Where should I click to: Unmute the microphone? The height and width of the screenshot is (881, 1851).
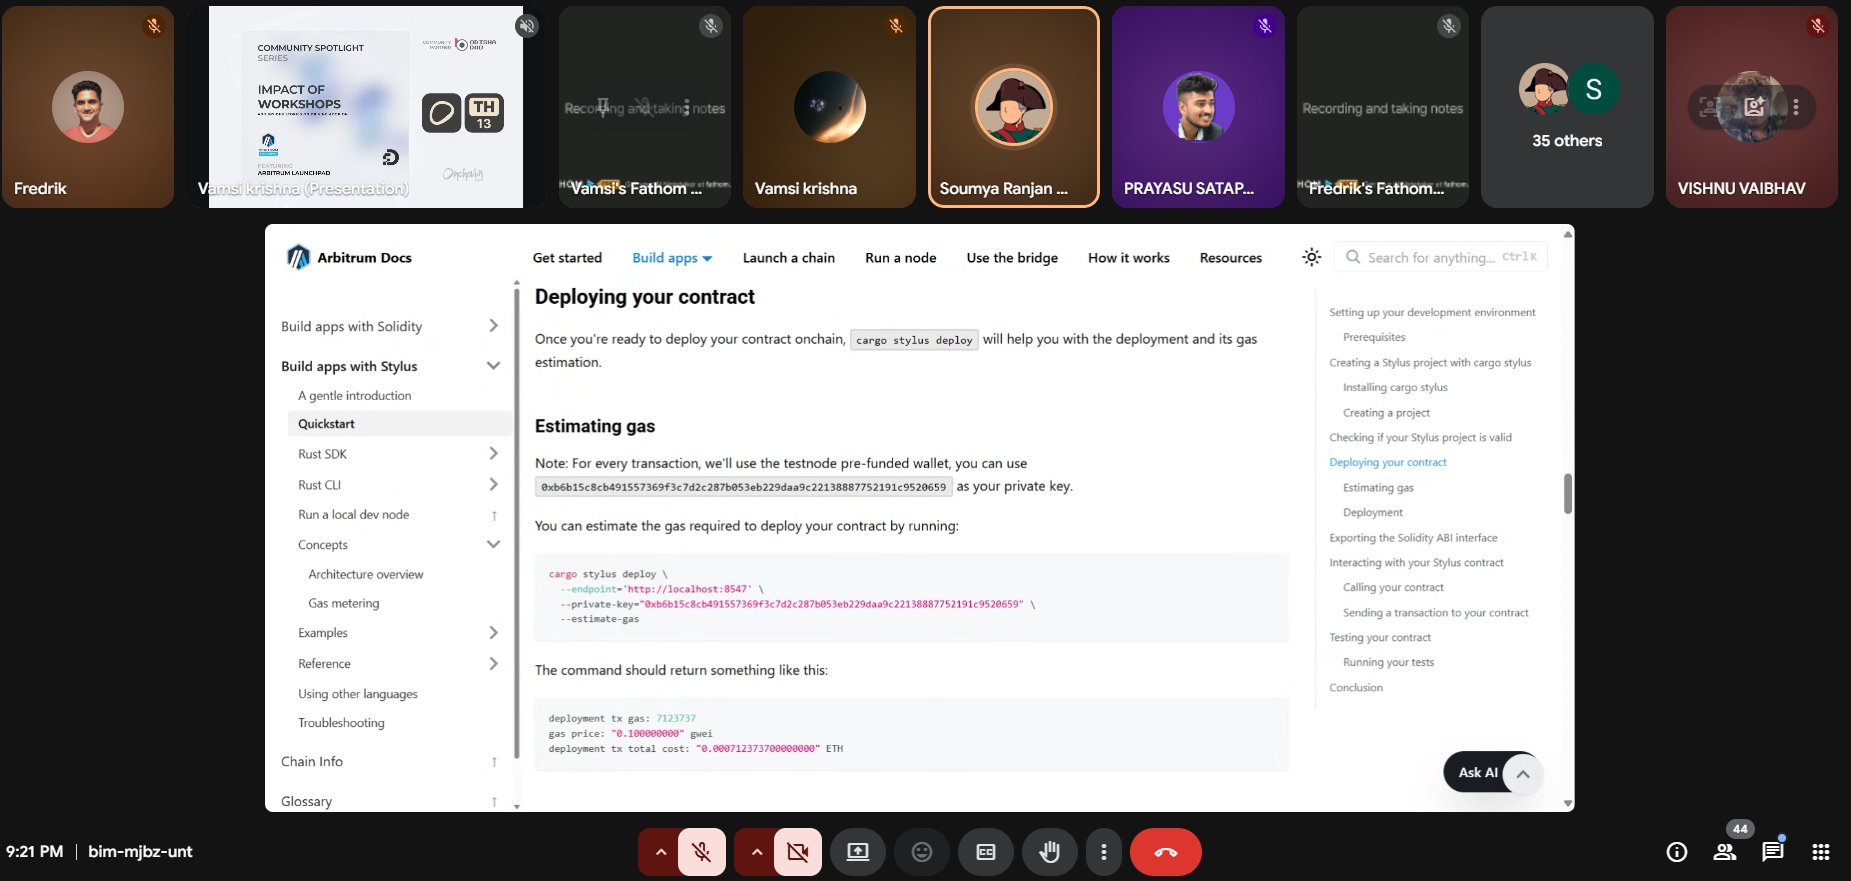tap(702, 852)
